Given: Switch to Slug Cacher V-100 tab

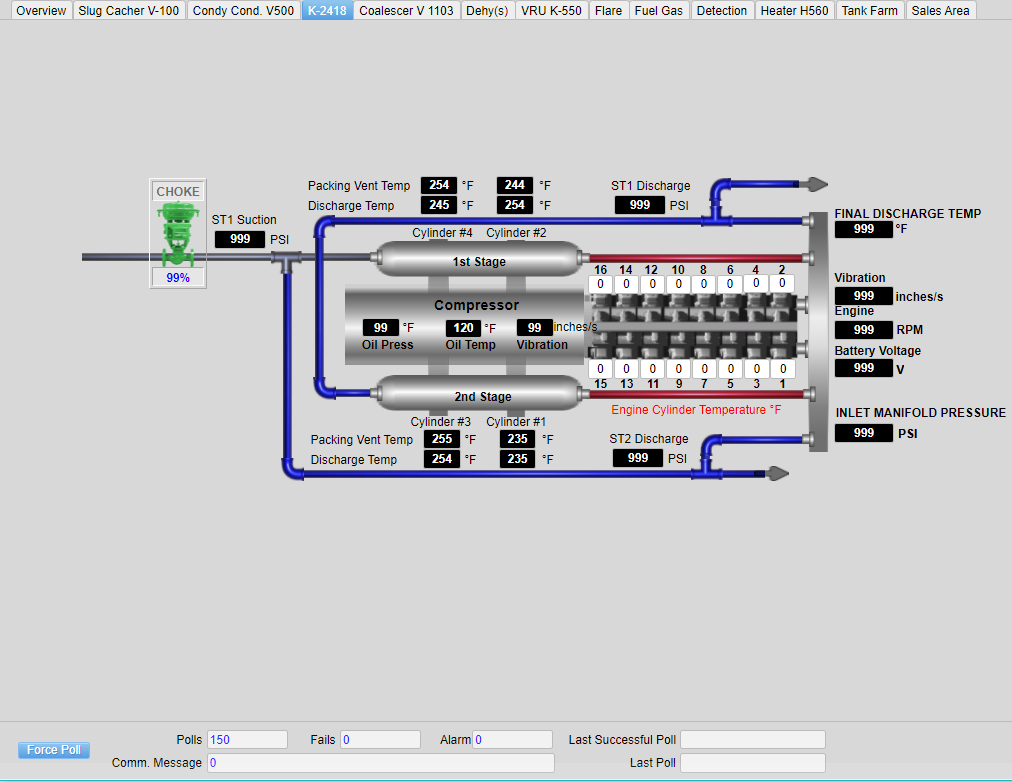Looking at the screenshot, I should coord(128,10).
